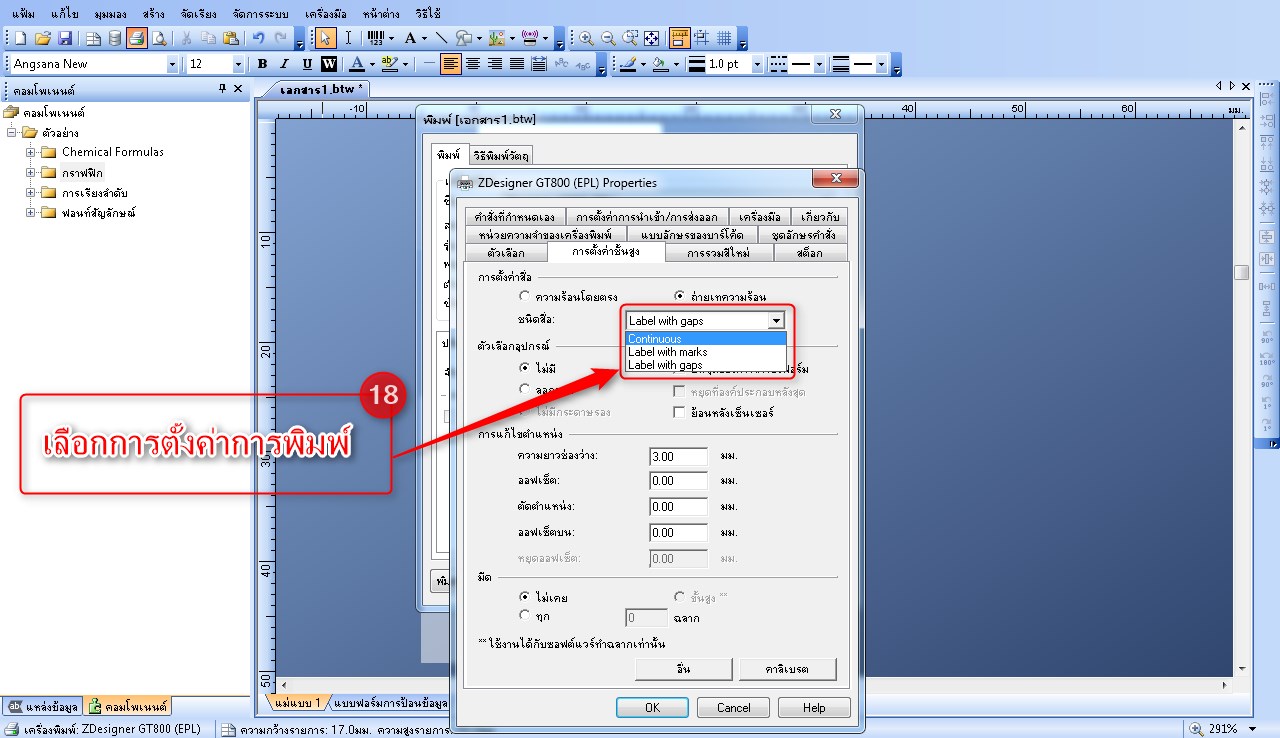Select ทุก radio under มีด
This screenshot has width=1280, height=738.
pos(524,615)
